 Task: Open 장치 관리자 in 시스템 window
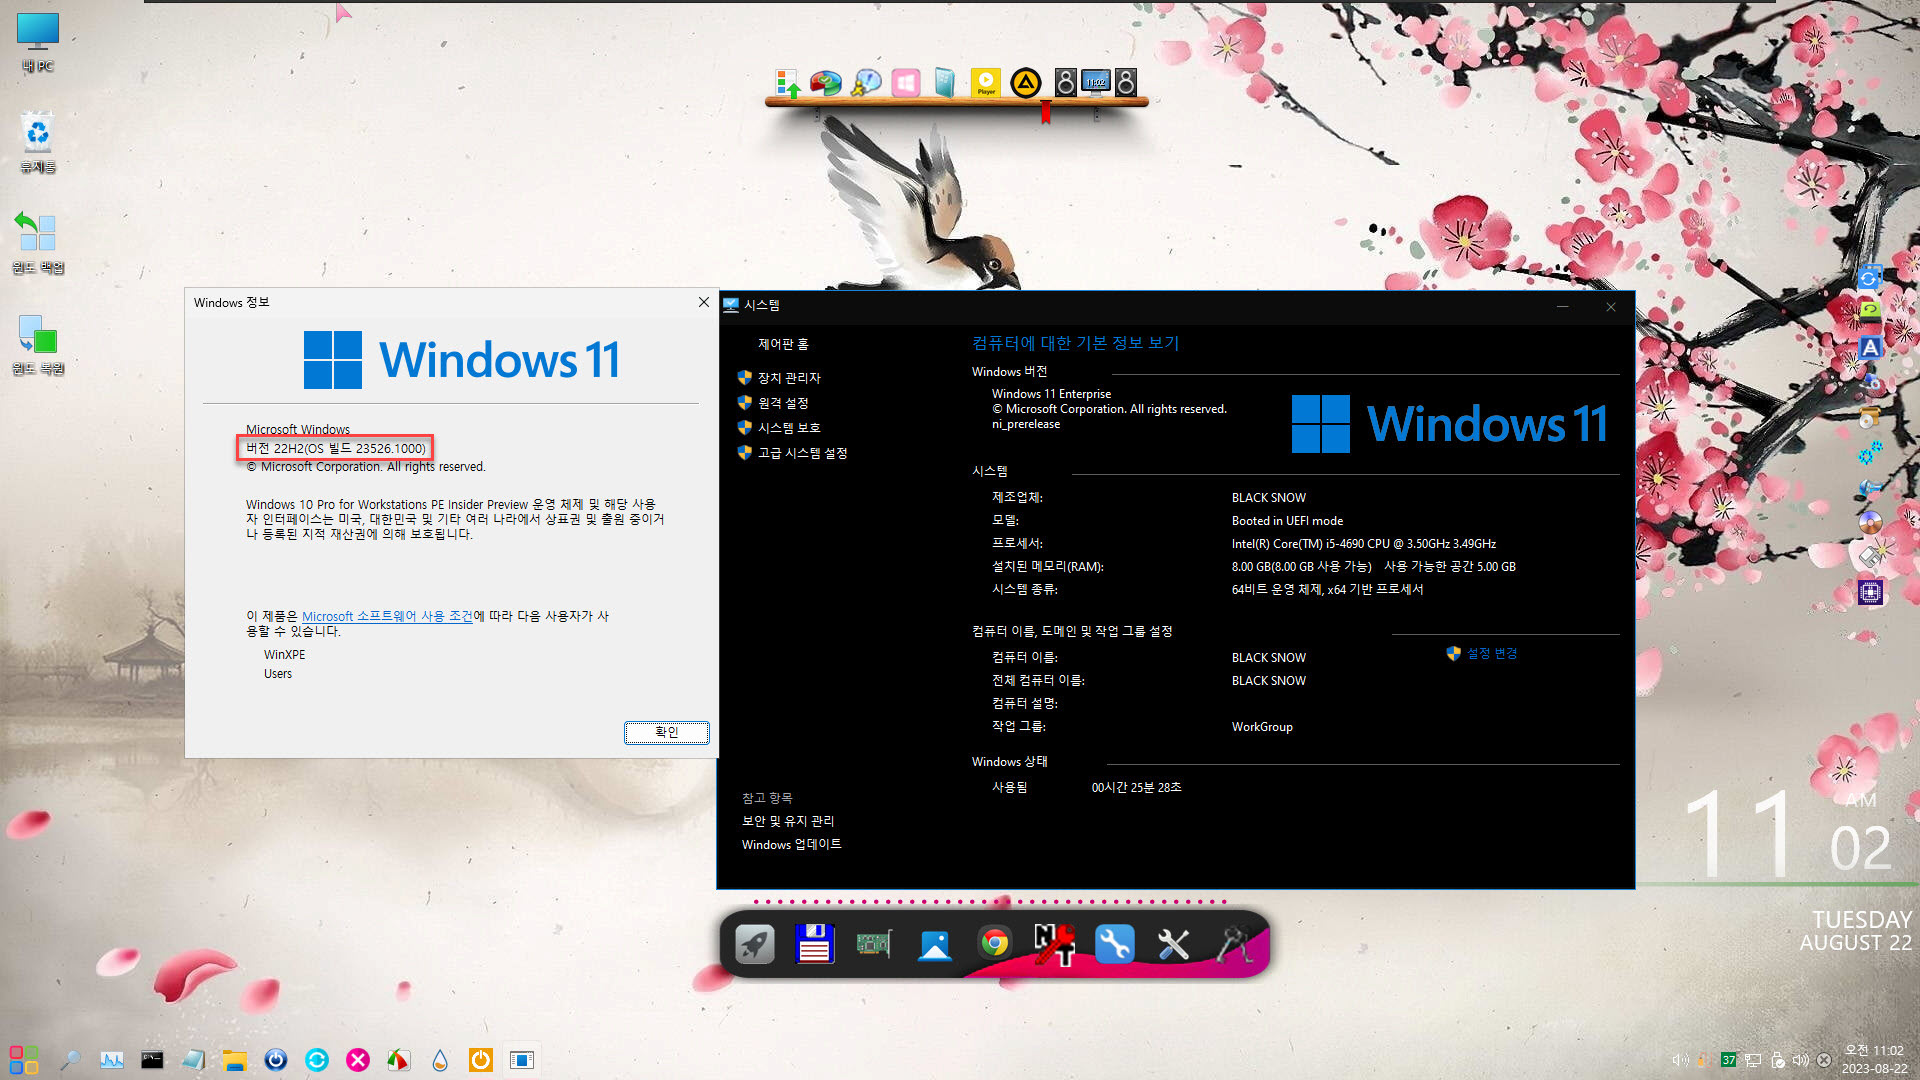tap(789, 378)
